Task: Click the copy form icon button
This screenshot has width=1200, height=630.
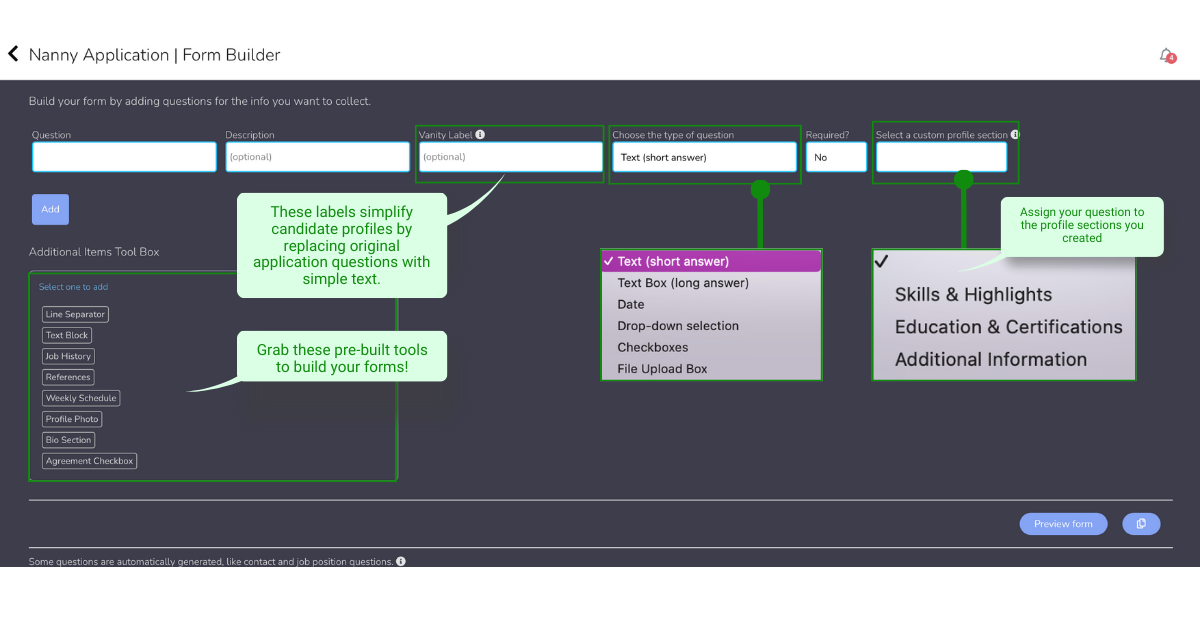Action: click(1141, 524)
